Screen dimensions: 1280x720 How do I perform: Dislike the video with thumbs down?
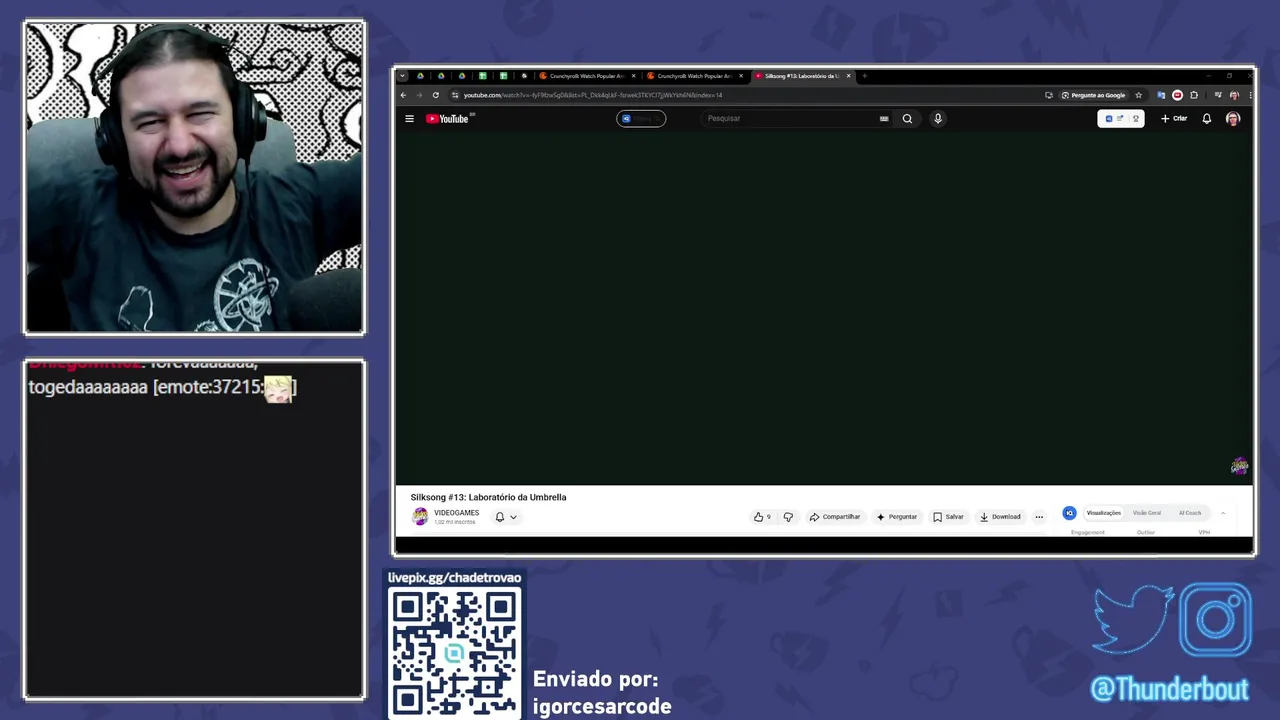pos(788,517)
